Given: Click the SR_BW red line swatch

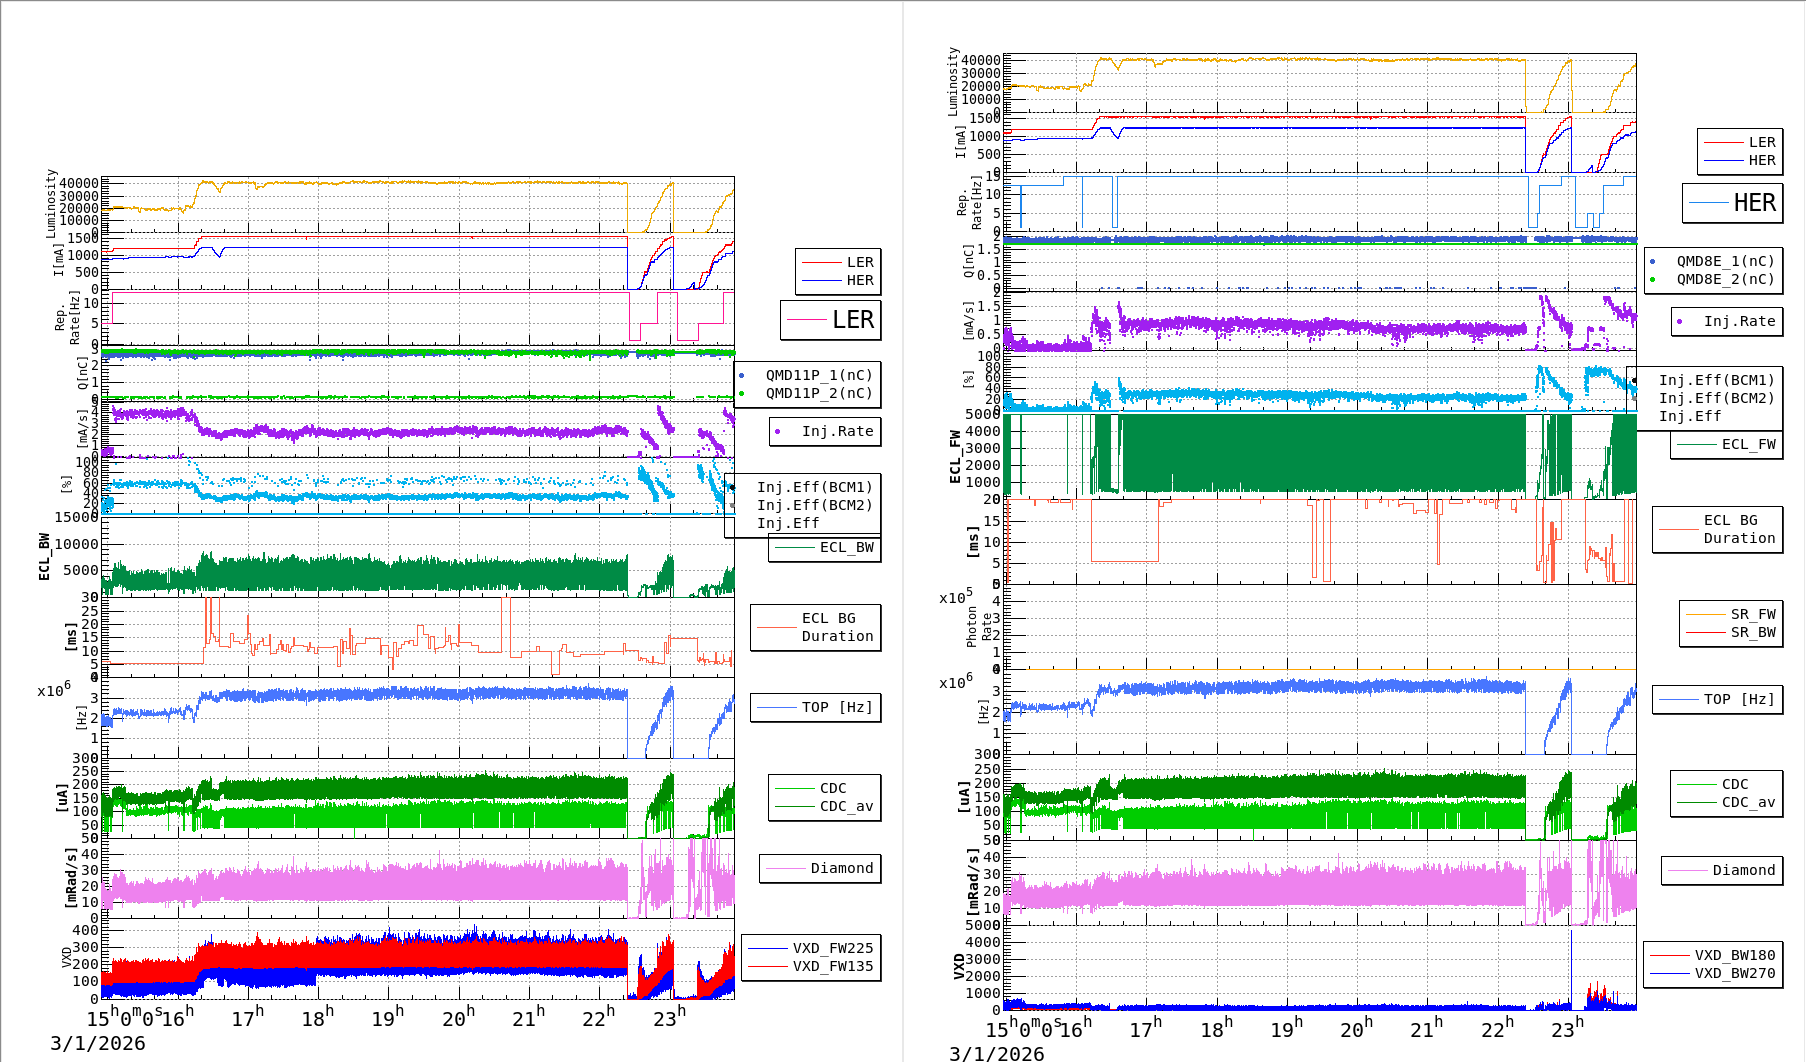Looking at the screenshot, I should (1705, 632).
